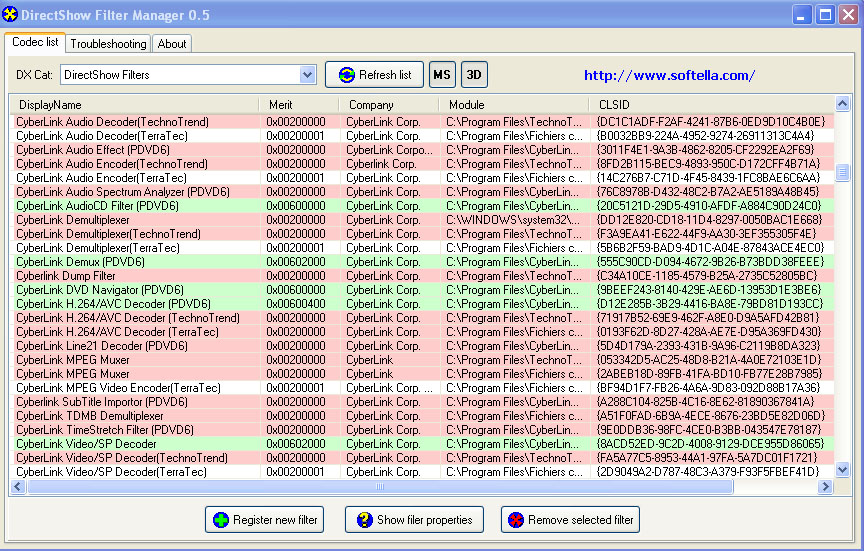Screen dimensions: 864x551
Task: Click the vertical scrollbar down arrow
Action: [x=842, y=470]
